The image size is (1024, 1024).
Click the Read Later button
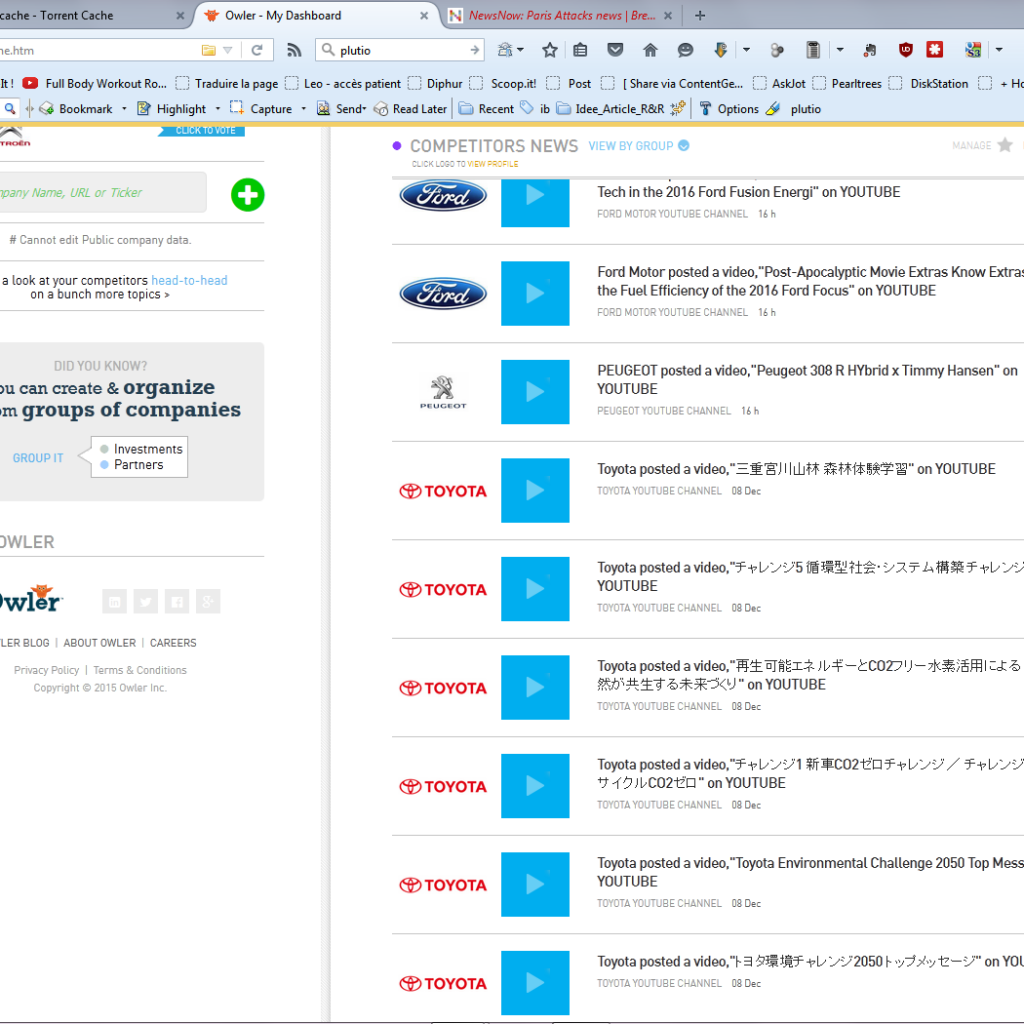[x=410, y=109]
